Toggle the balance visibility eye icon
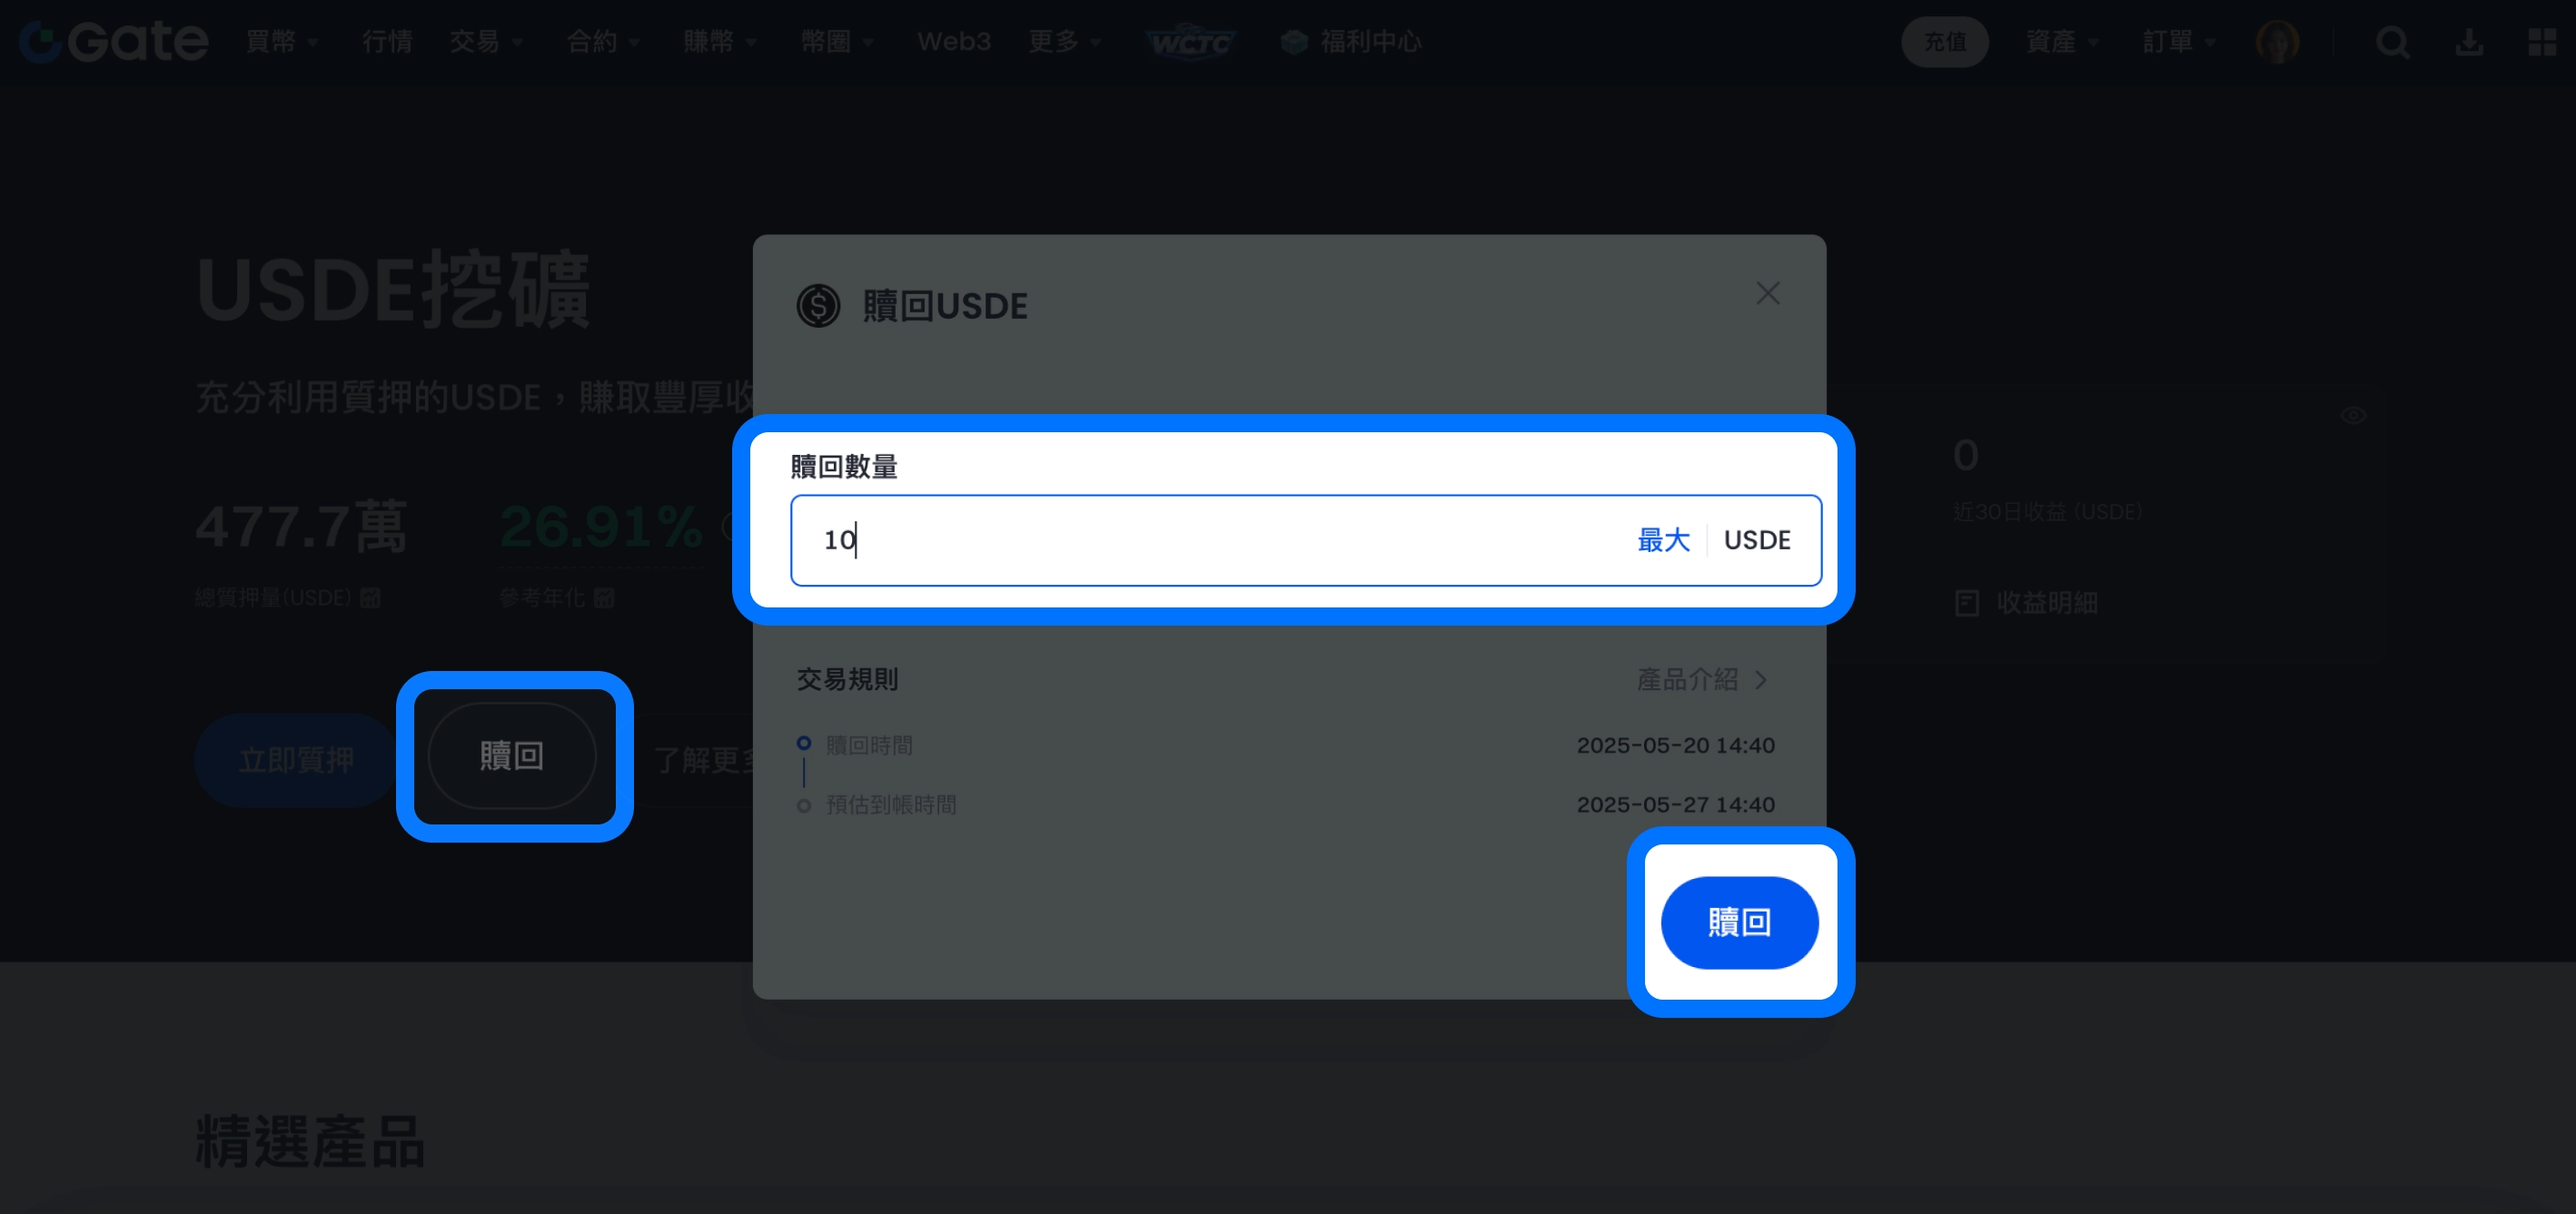This screenshot has height=1214, width=2576. point(2353,415)
